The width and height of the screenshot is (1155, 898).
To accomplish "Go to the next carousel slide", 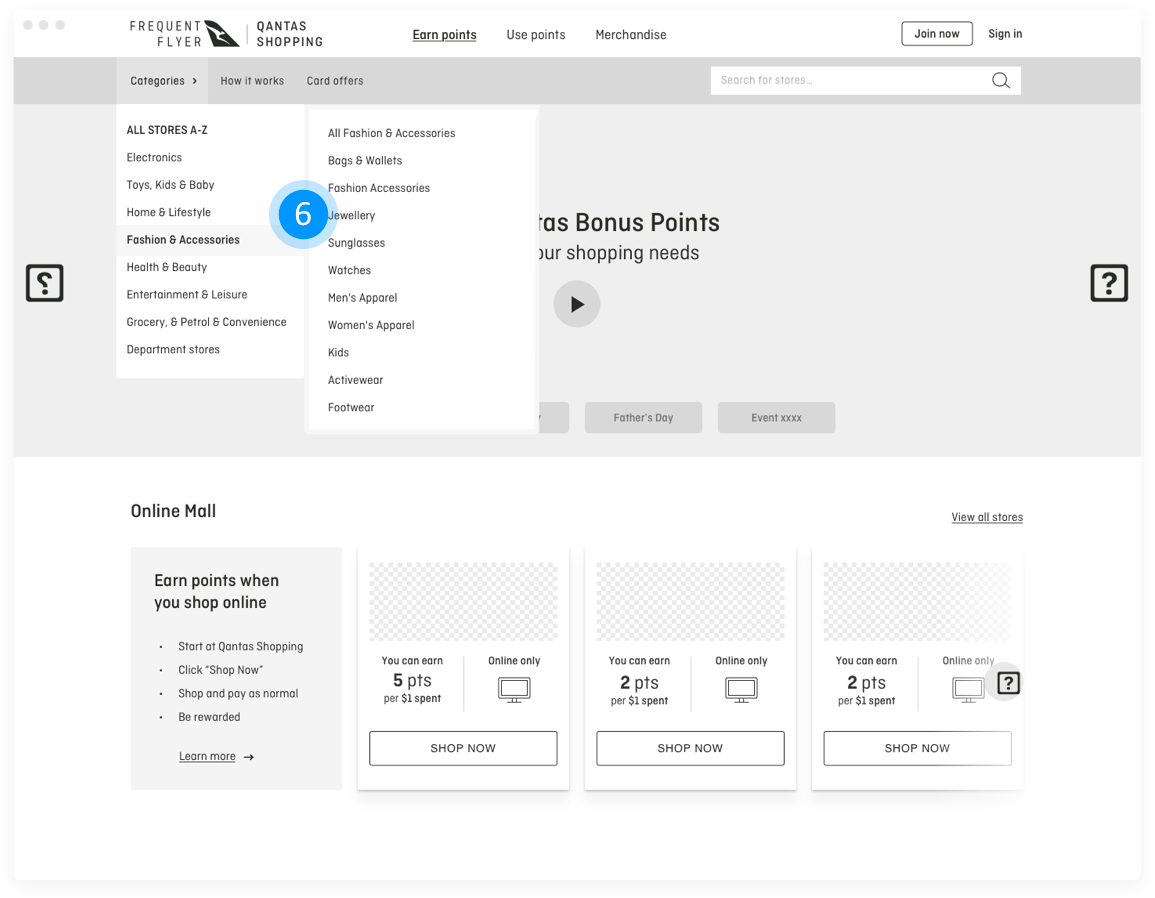I will click(x=1109, y=283).
